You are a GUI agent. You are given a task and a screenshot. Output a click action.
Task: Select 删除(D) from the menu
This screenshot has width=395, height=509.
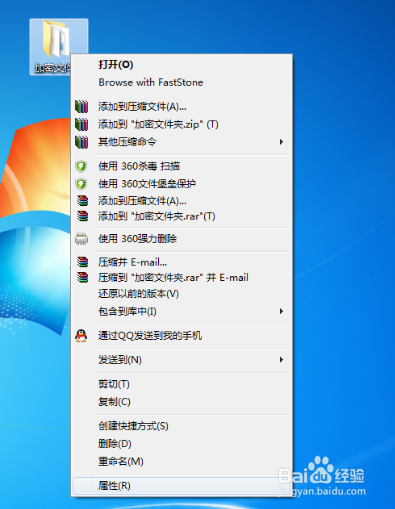[x=182, y=444]
